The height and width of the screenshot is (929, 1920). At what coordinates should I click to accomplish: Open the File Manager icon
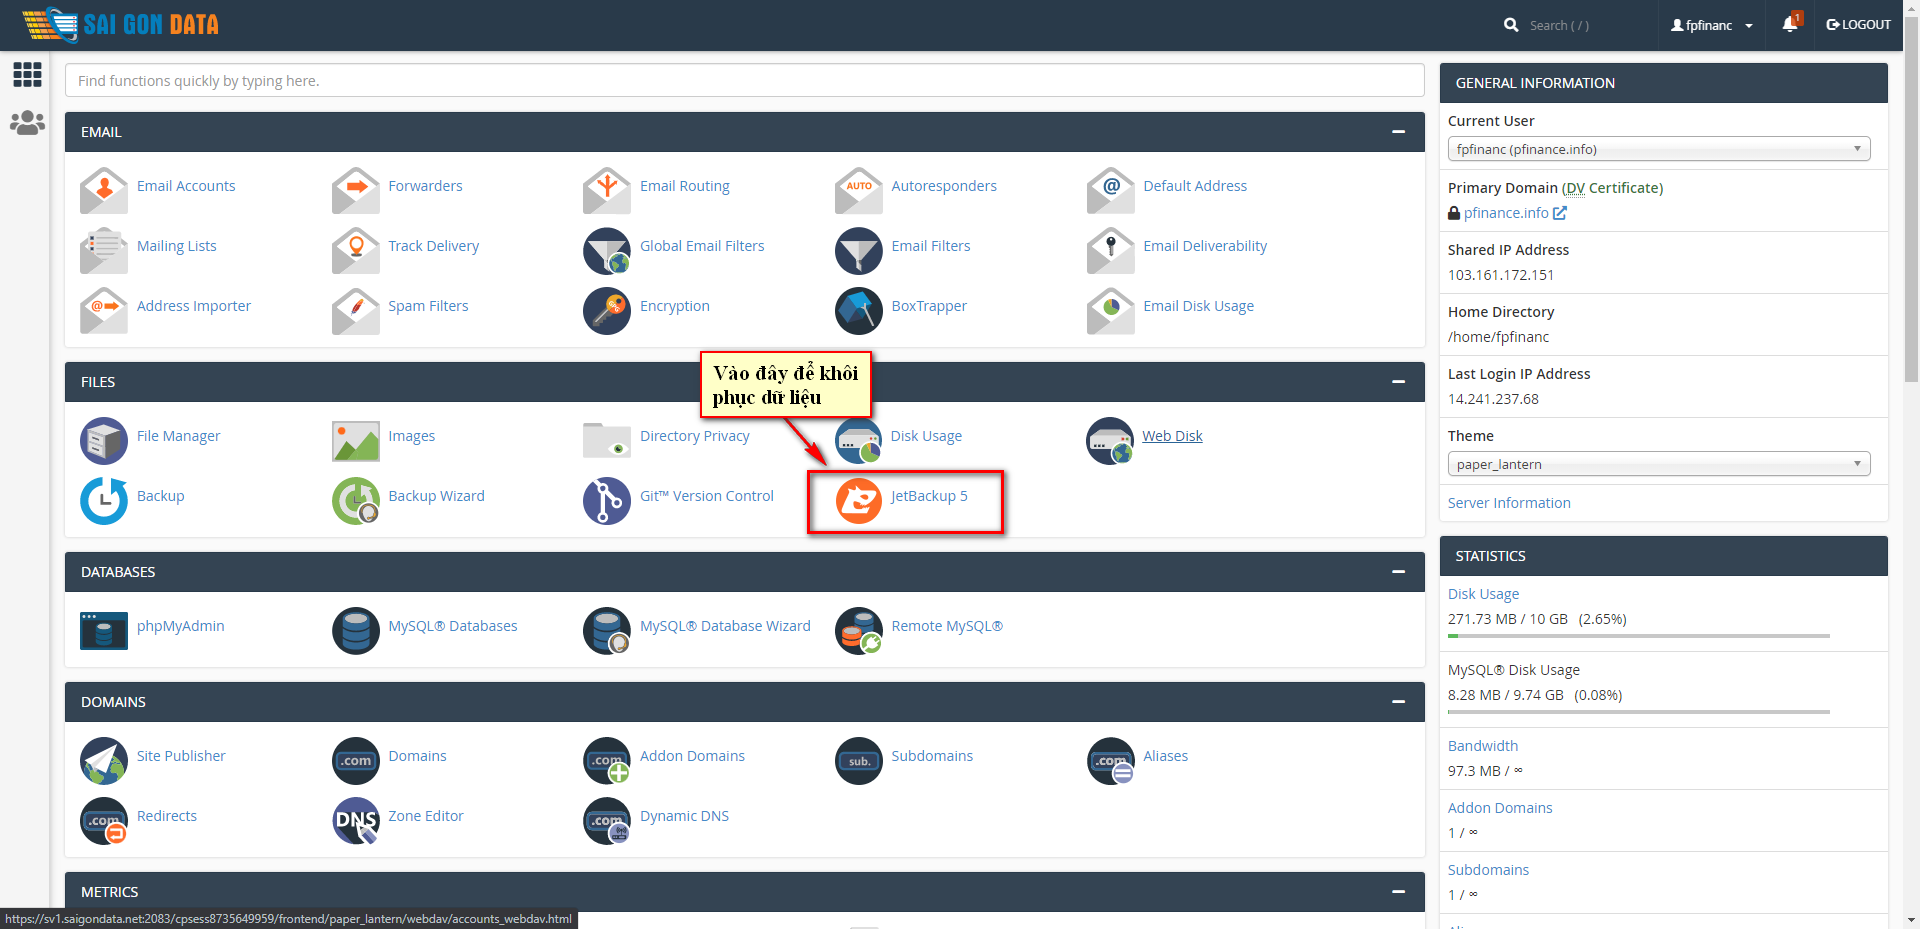[104, 440]
